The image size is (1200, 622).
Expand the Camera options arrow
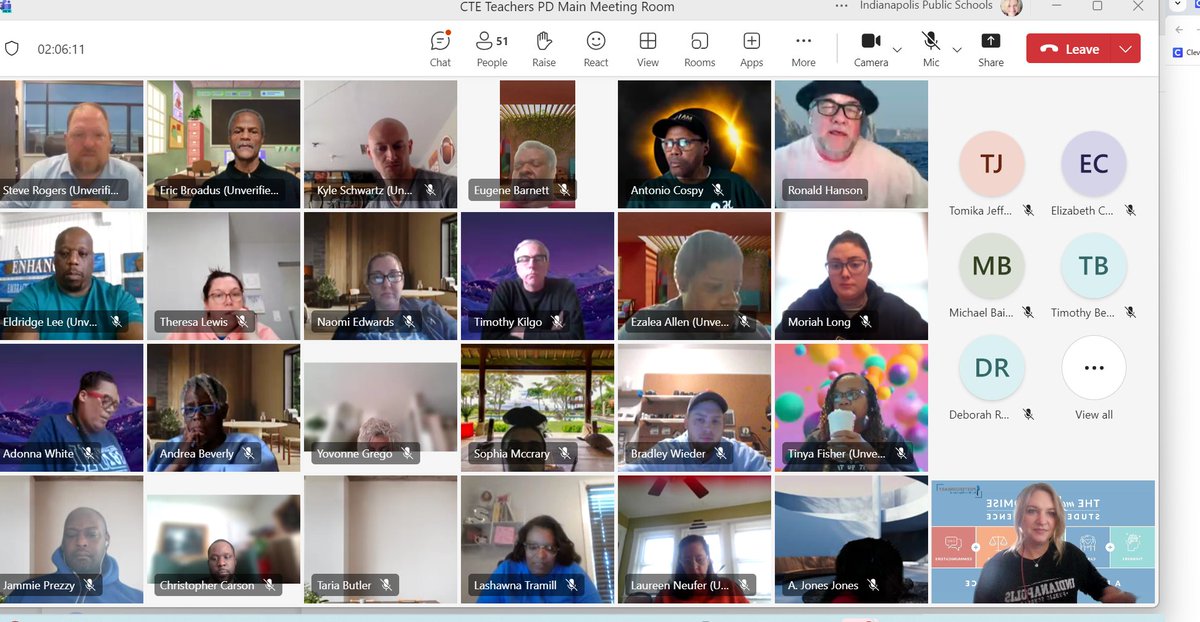[x=897, y=49]
